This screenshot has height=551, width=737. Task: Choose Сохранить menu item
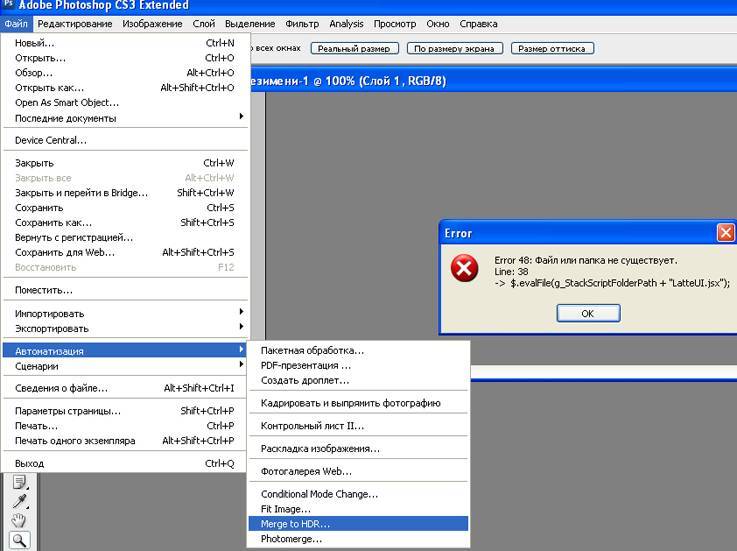point(125,207)
